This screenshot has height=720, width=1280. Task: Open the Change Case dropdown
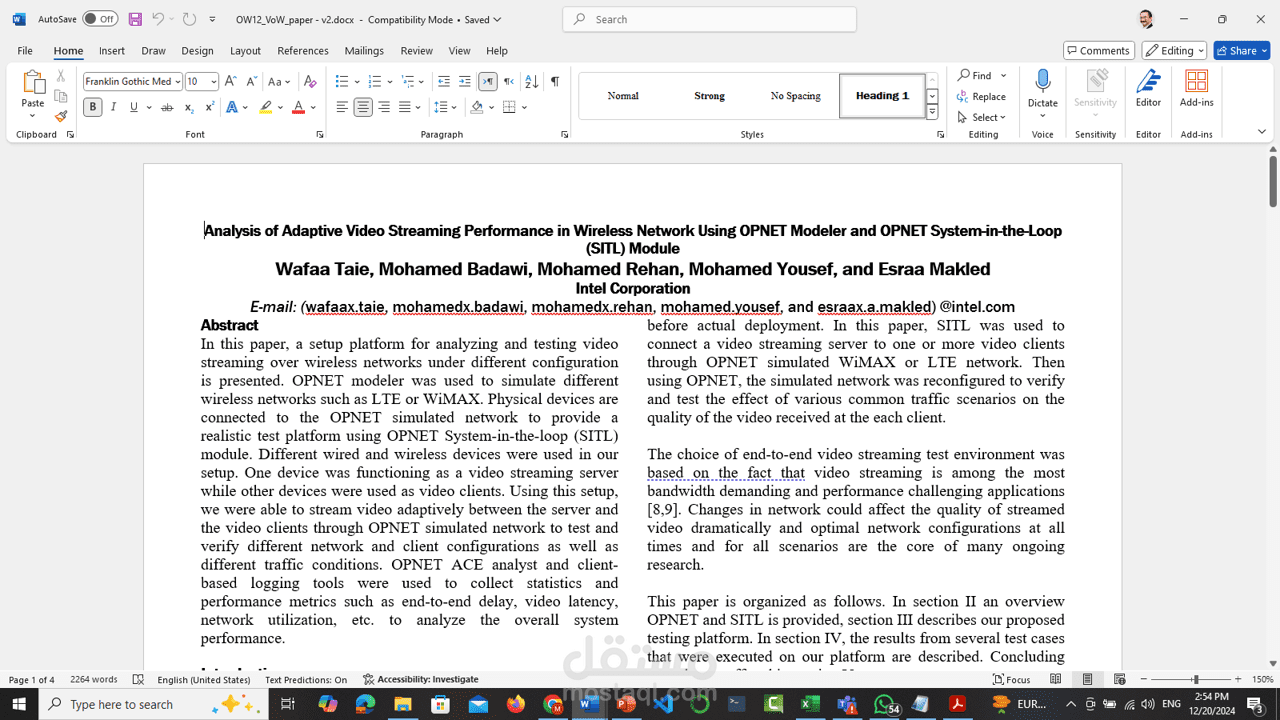pyautogui.click(x=279, y=82)
